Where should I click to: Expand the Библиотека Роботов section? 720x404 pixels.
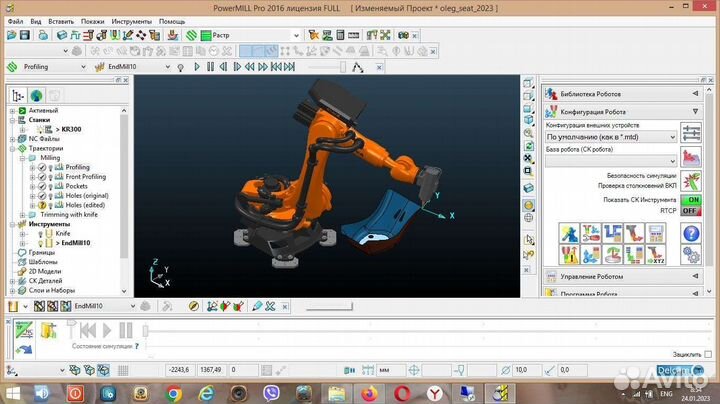coord(695,94)
